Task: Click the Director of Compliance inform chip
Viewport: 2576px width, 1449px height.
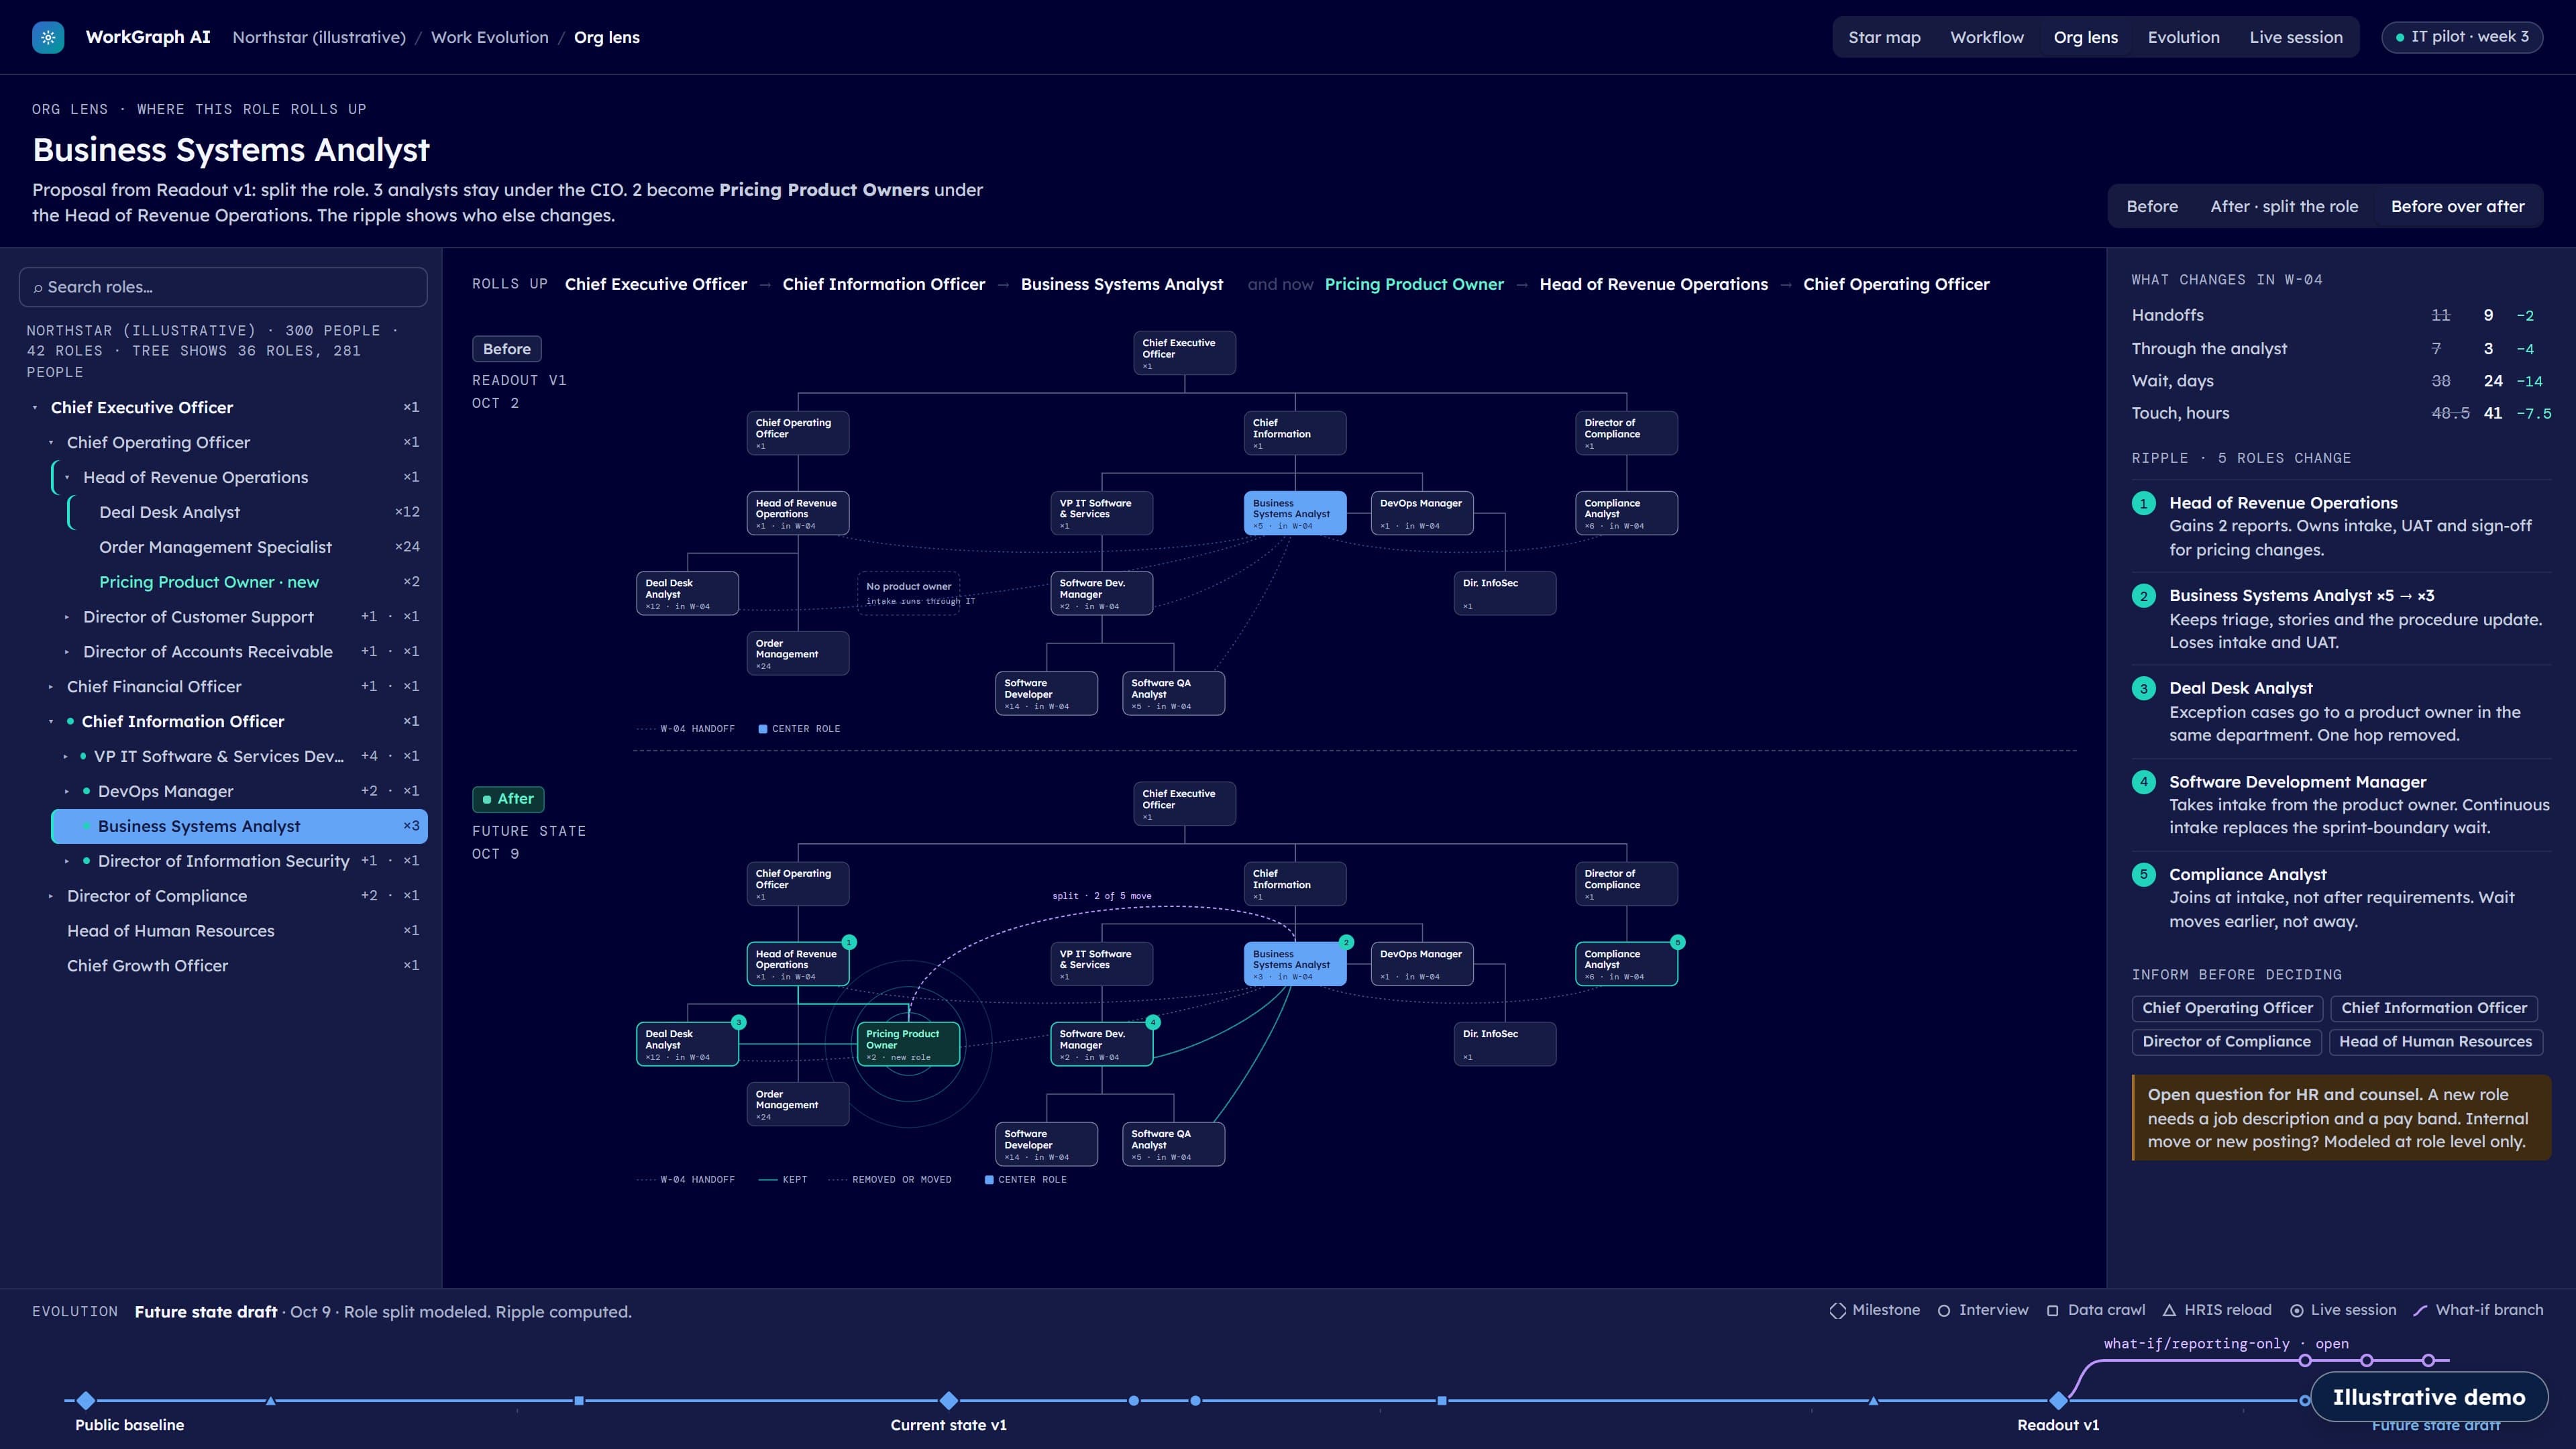Action: (x=2226, y=1041)
